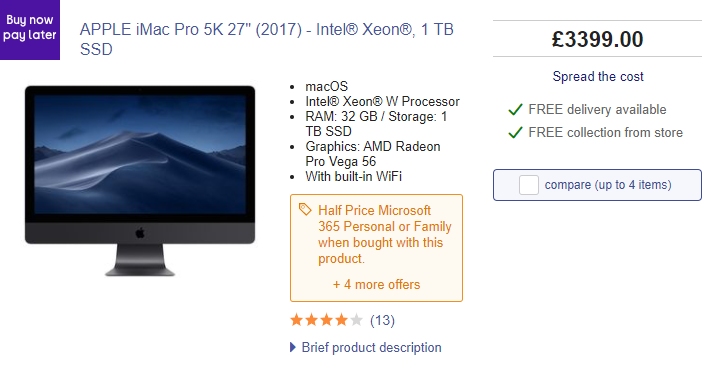Click the £3399.00 price
This screenshot has width=722, height=373.
point(597,39)
